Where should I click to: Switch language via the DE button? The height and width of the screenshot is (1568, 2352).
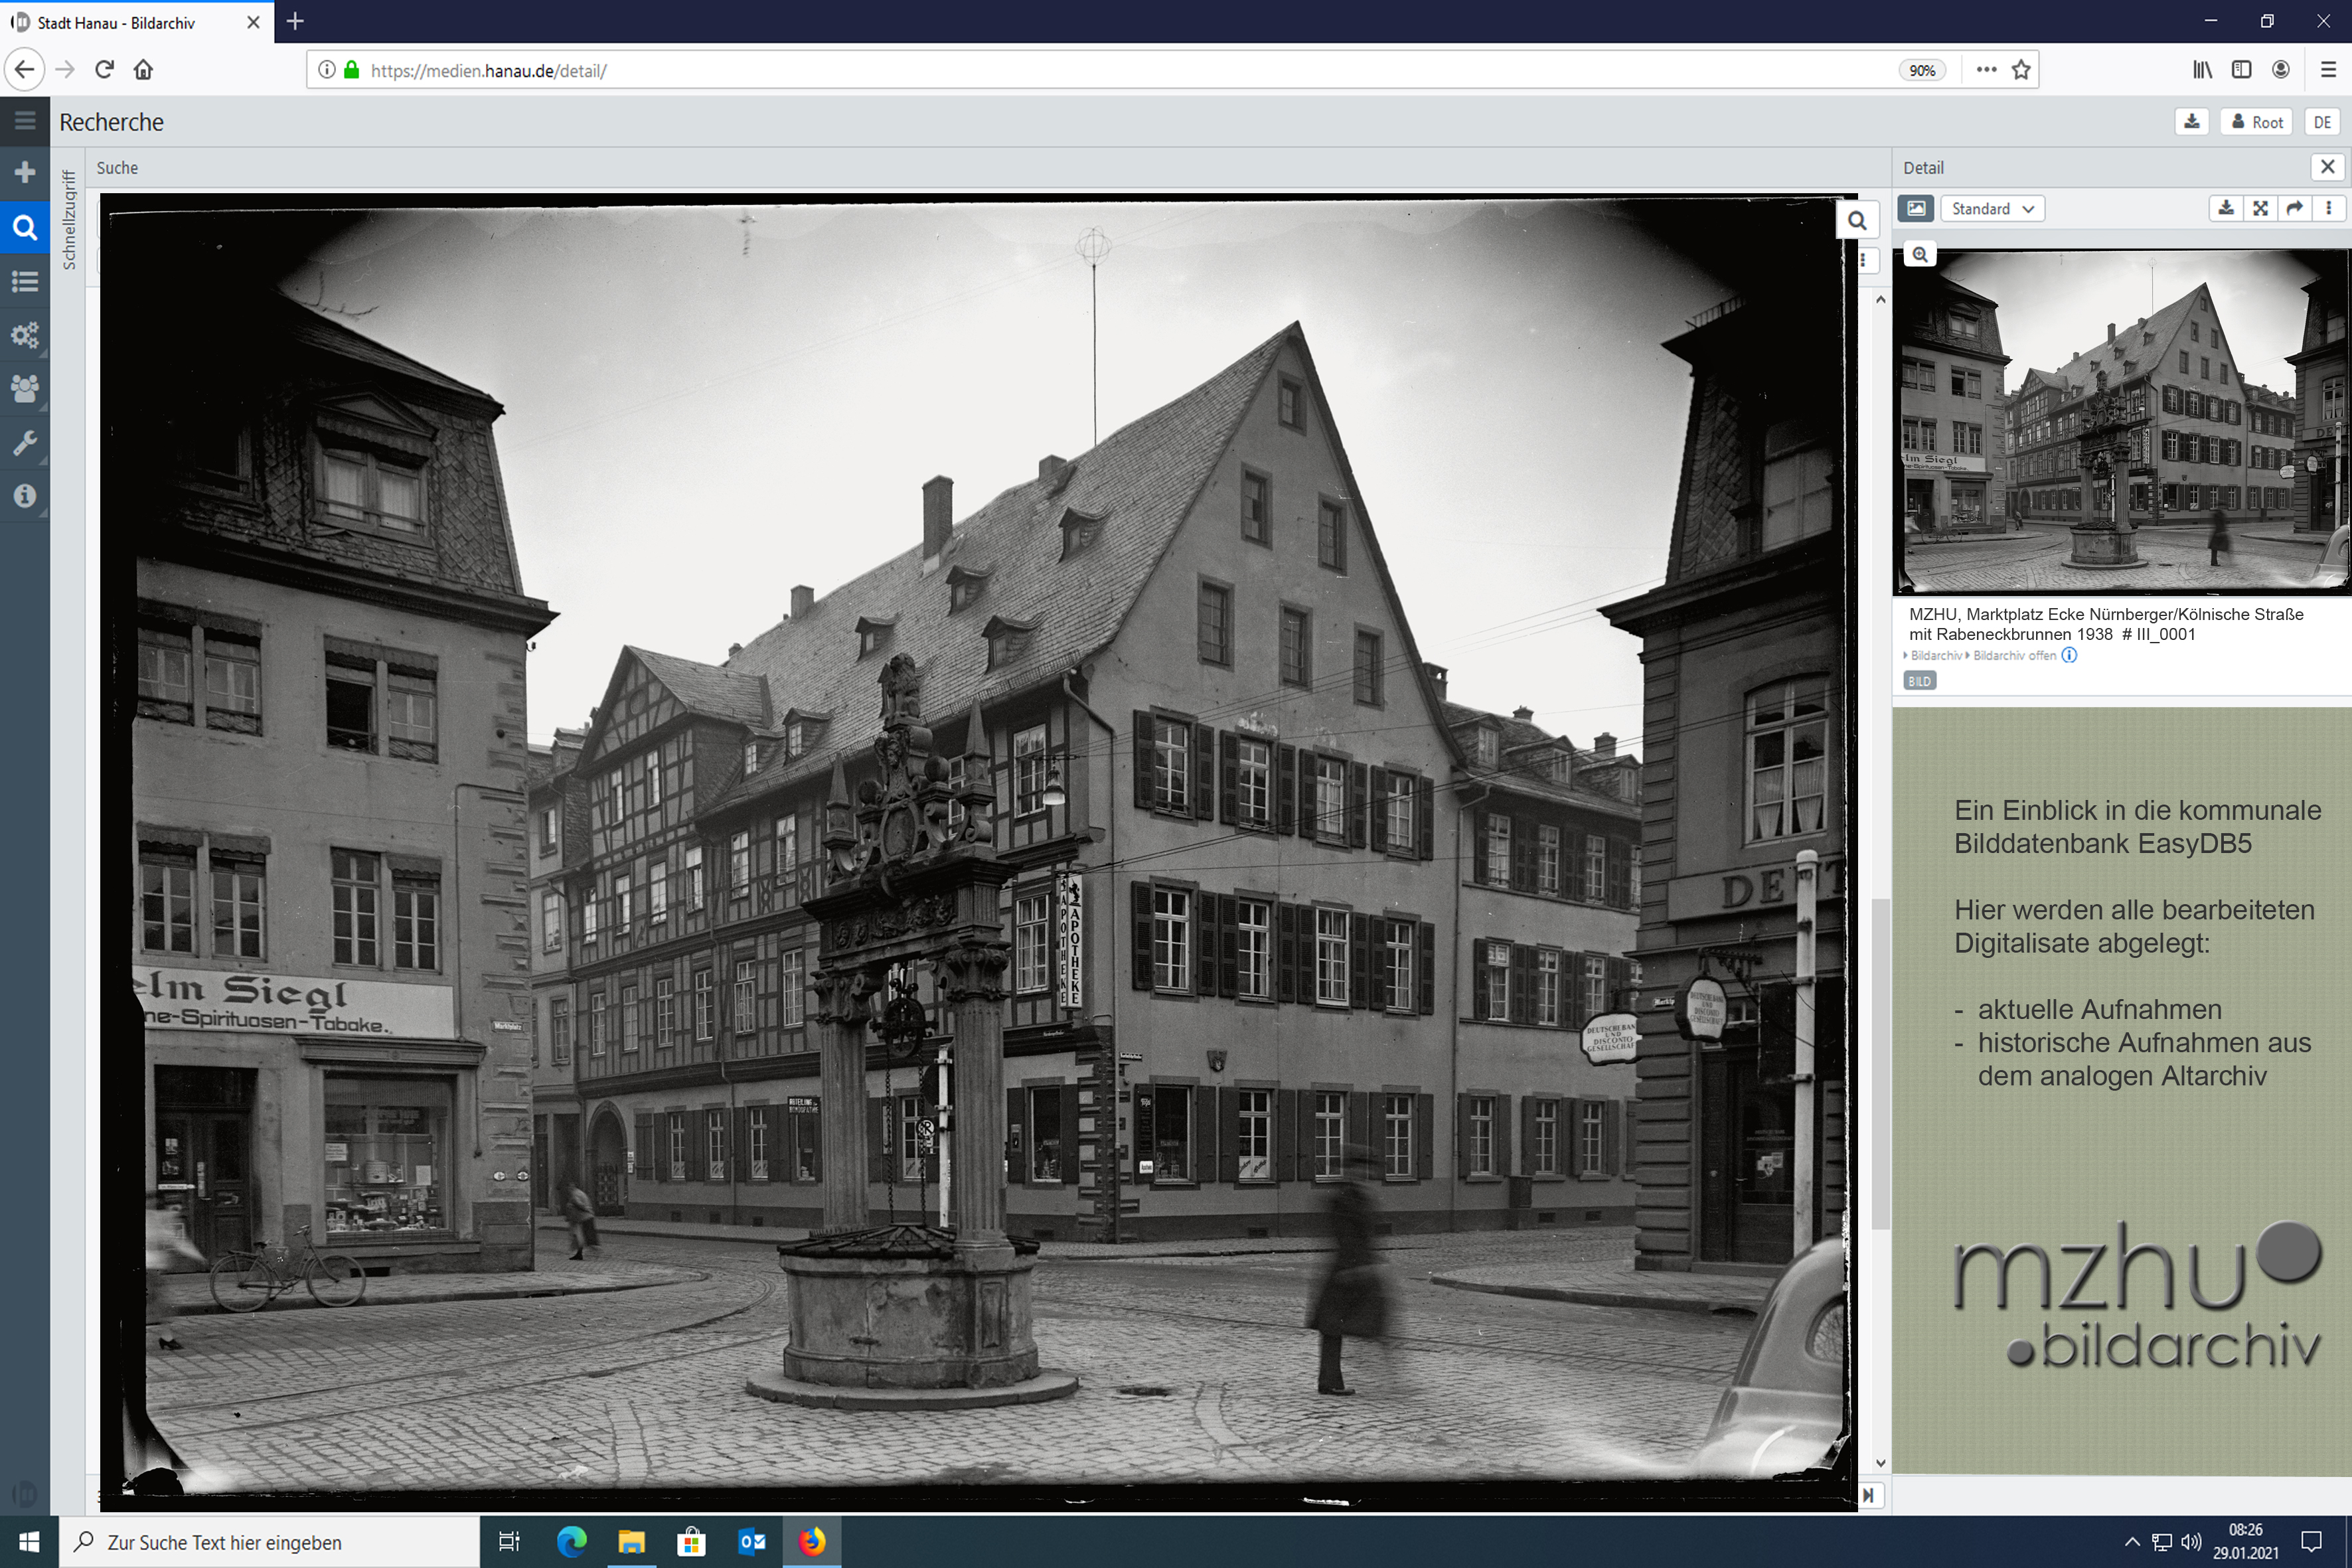tap(2322, 122)
